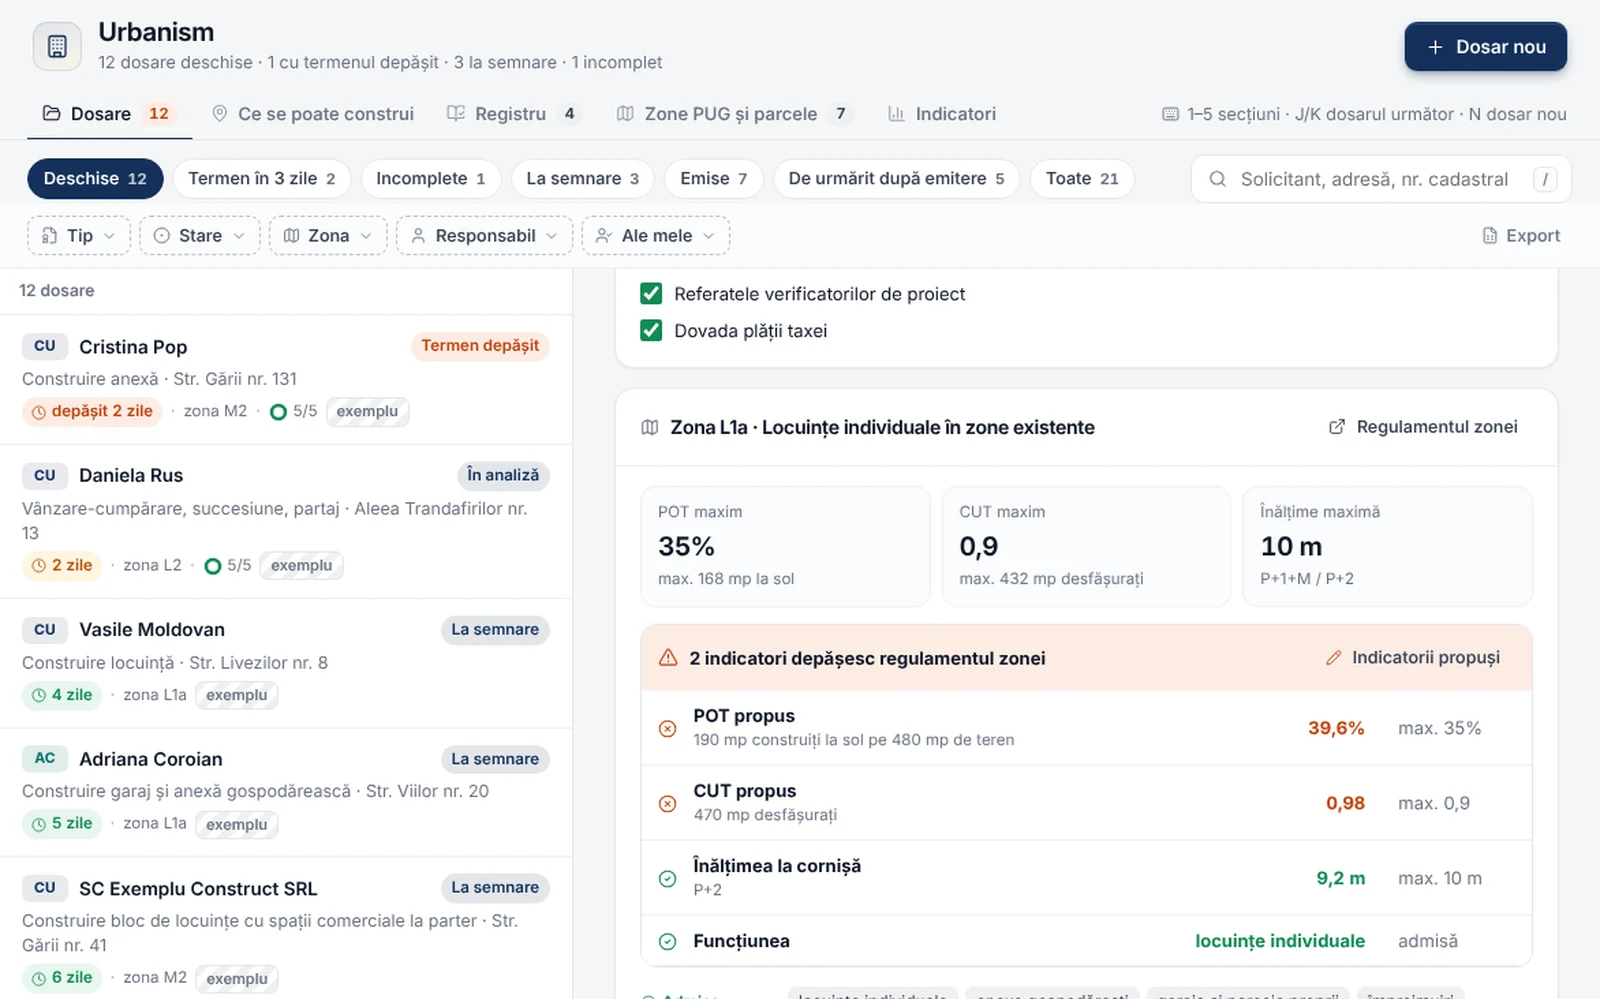The width and height of the screenshot is (1600, 999).
Task: Export the dossier list
Action: tap(1521, 236)
